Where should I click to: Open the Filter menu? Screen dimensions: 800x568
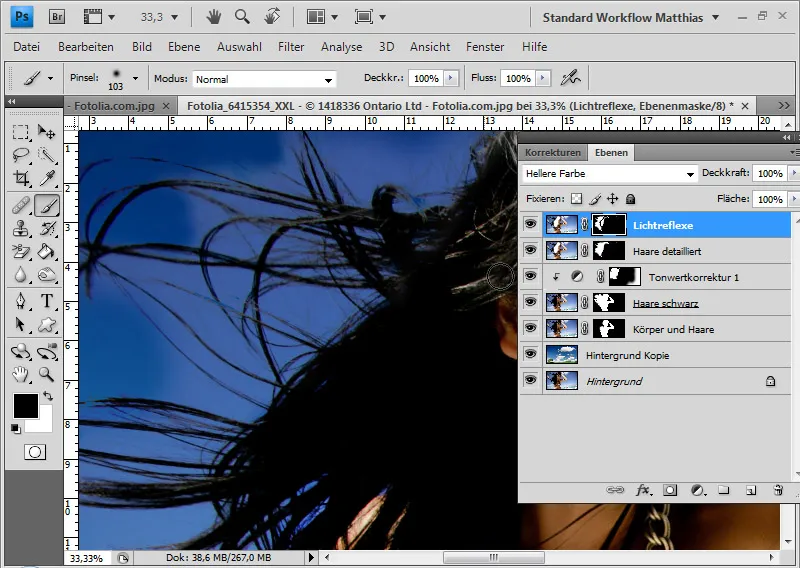click(x=291, y=47)
